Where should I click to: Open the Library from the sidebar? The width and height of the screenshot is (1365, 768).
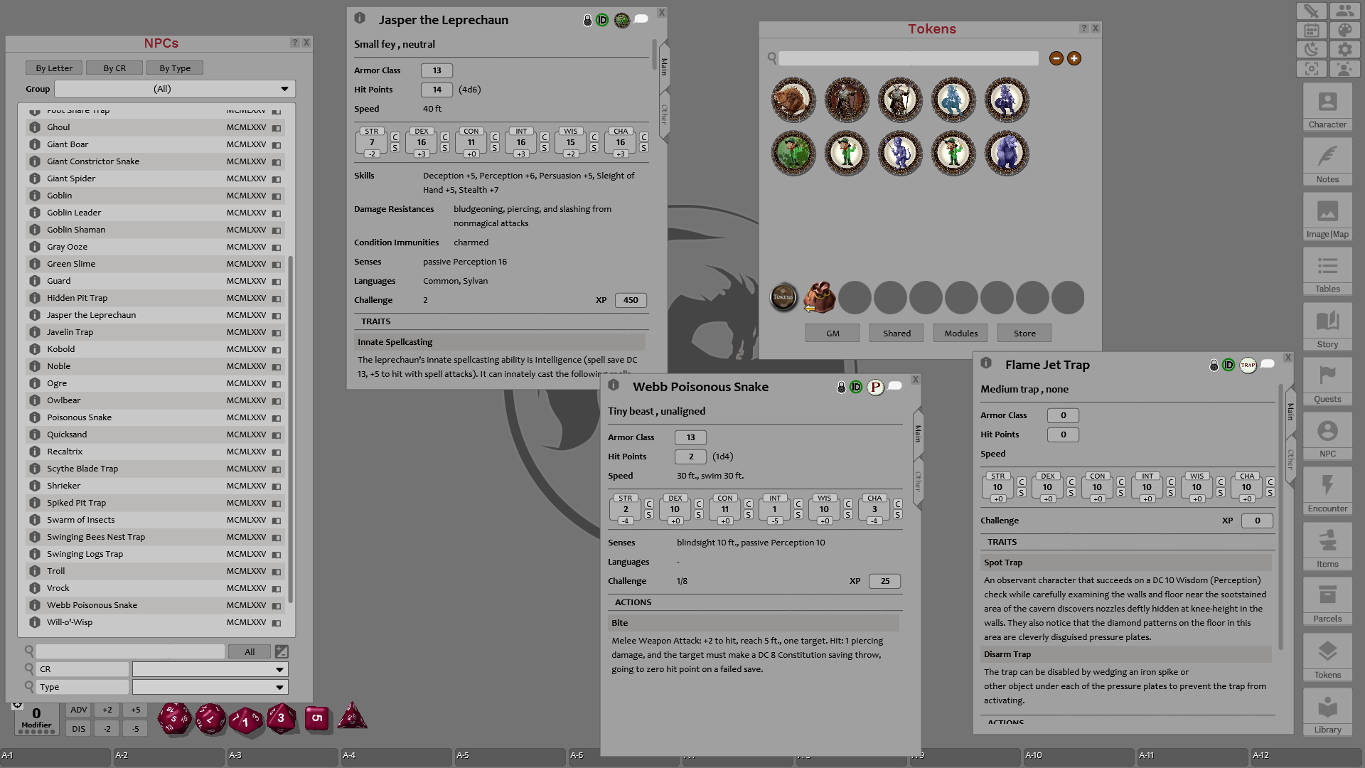(1326, 712)
